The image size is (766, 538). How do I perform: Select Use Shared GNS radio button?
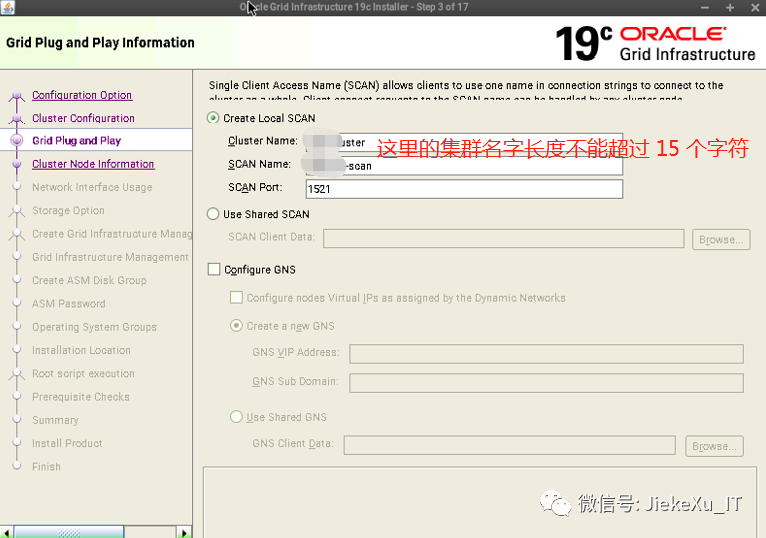tap(236, 417)
